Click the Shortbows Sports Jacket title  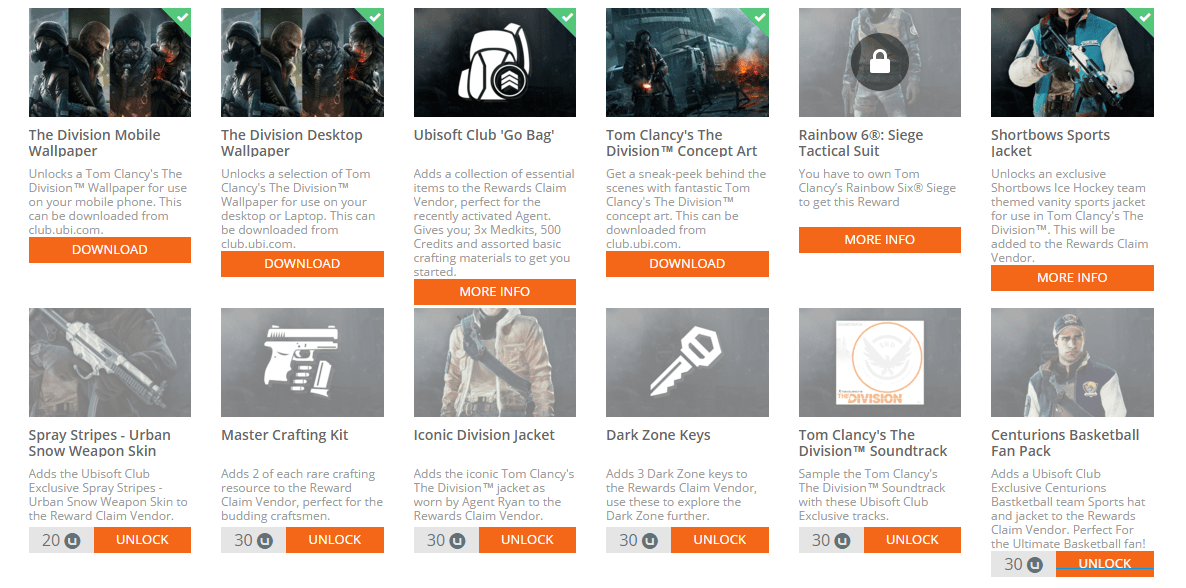pyautogui.click(x=1050, y=143)
